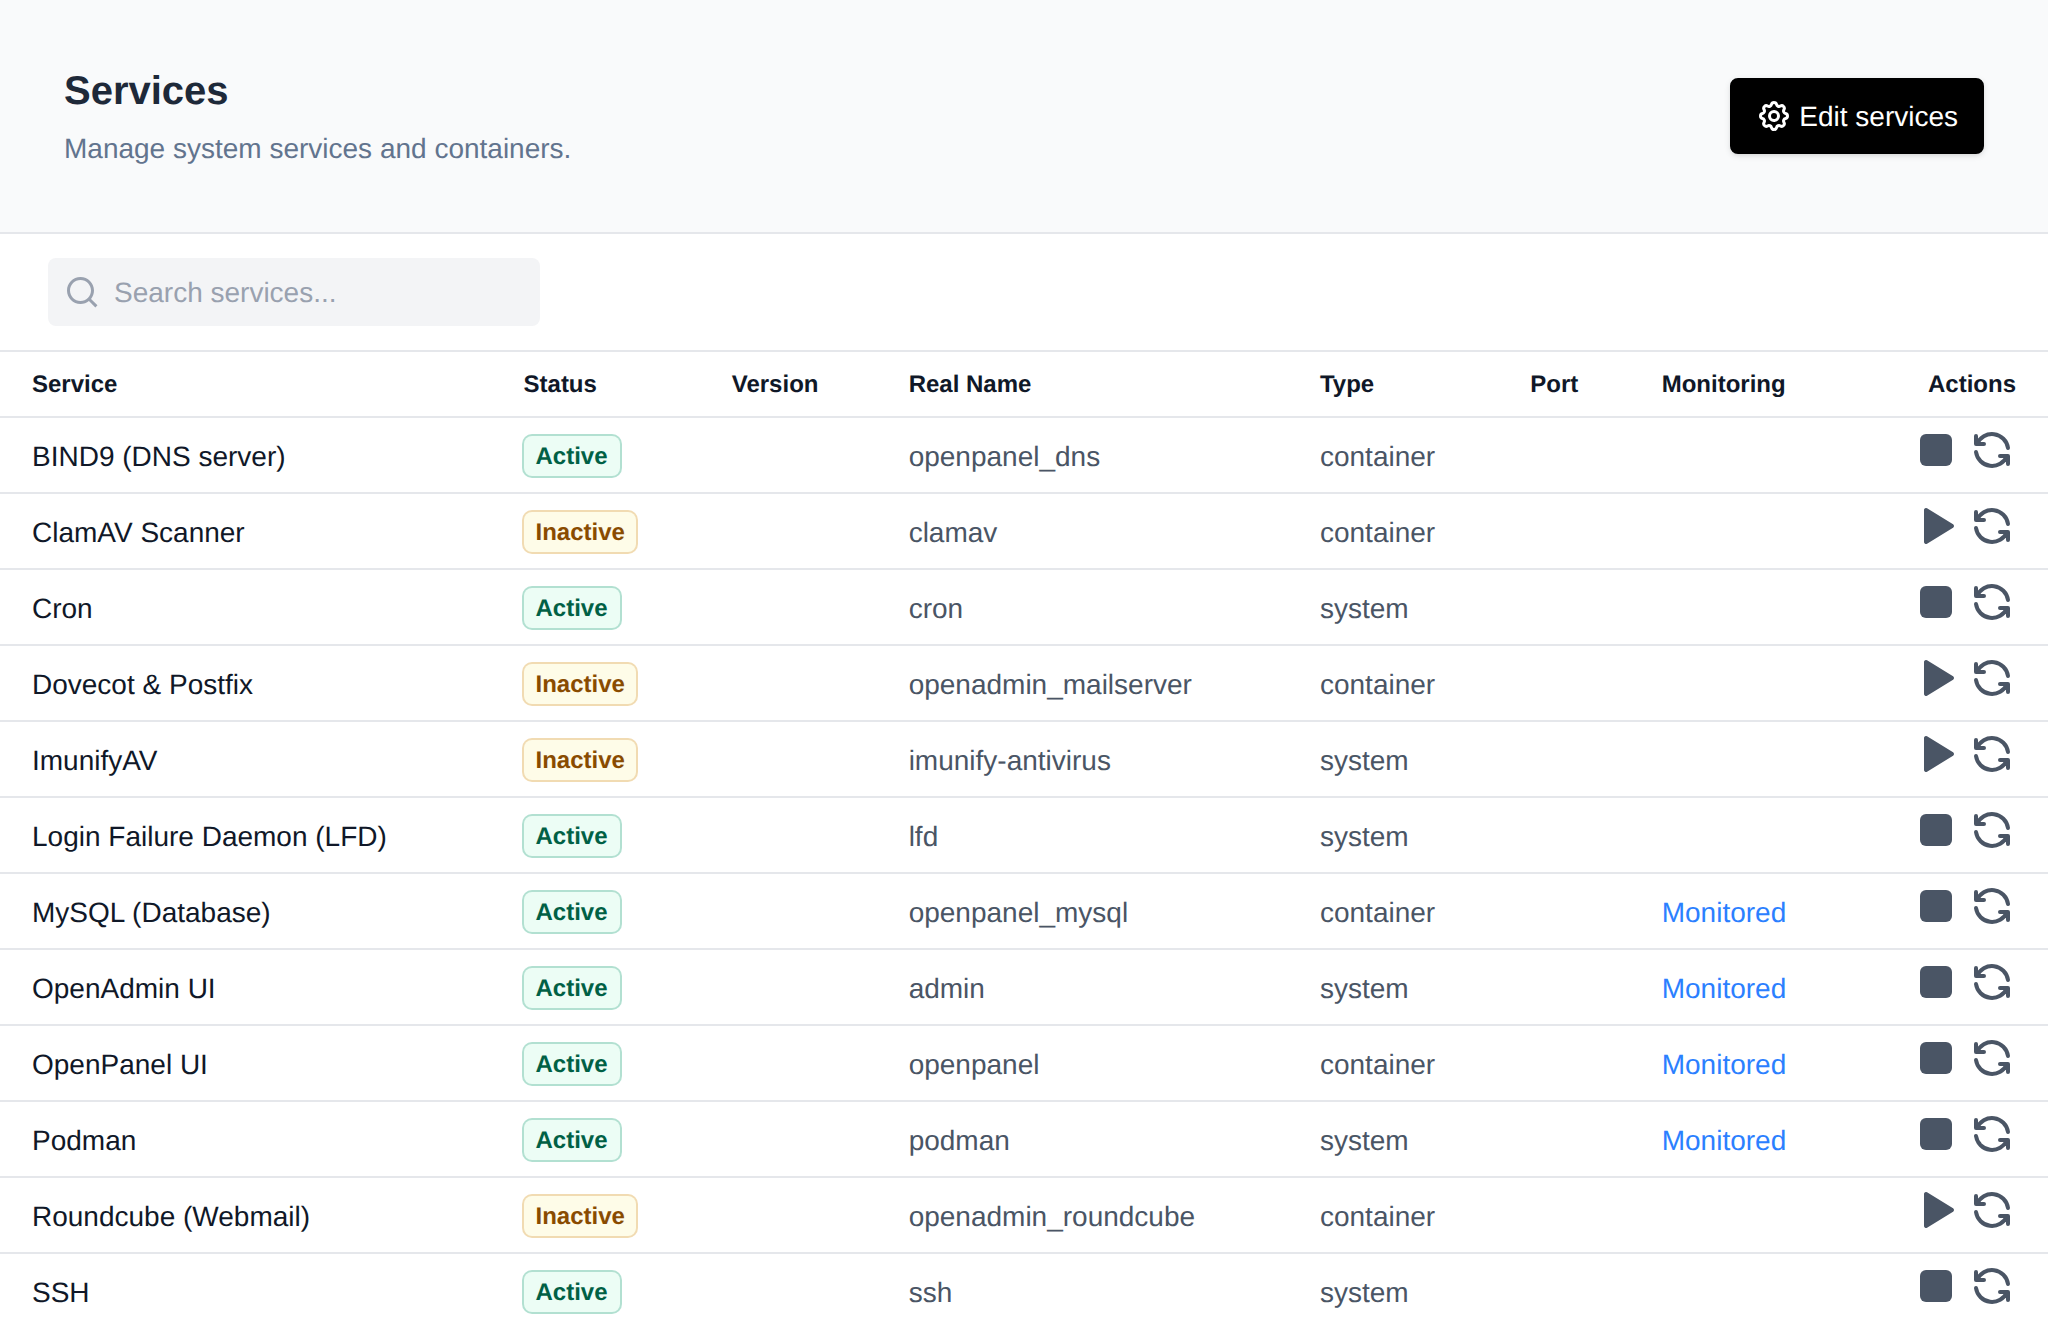Click the Active badge for SSH
The image size is (2048, 1328).
point(572,1292)
